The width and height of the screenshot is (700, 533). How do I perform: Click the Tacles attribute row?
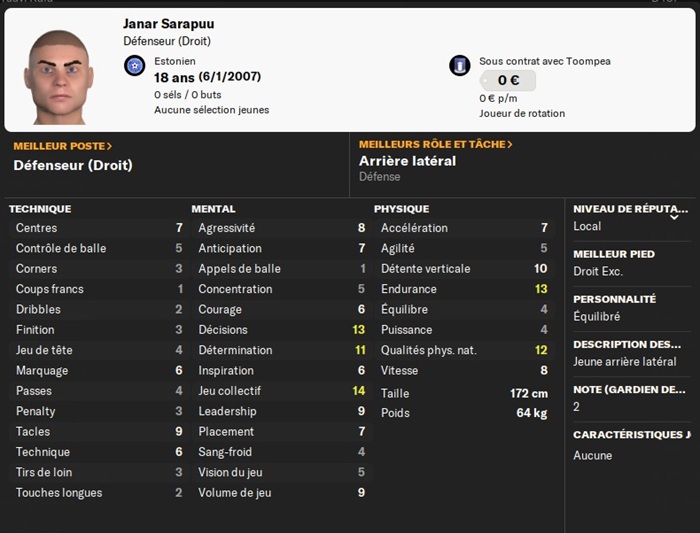click(x=98, y=432)
